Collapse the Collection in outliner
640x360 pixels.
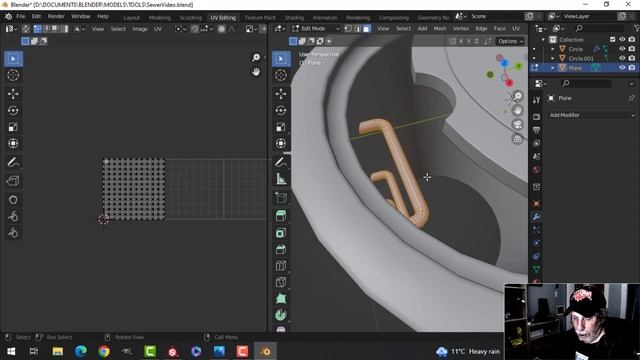[x=543, y=40]
